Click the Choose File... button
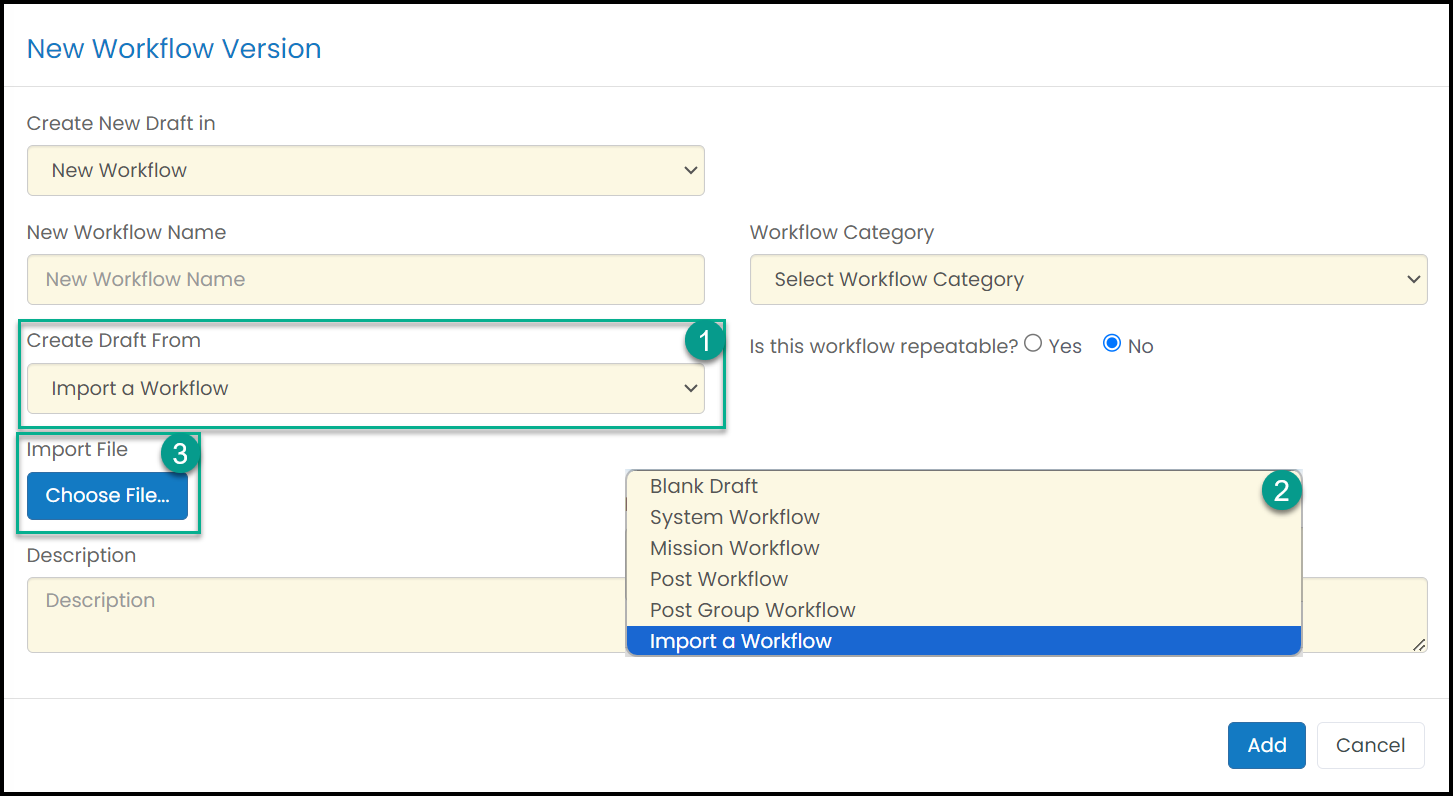This screenshot has height=796, width=1453. point(107,495)
